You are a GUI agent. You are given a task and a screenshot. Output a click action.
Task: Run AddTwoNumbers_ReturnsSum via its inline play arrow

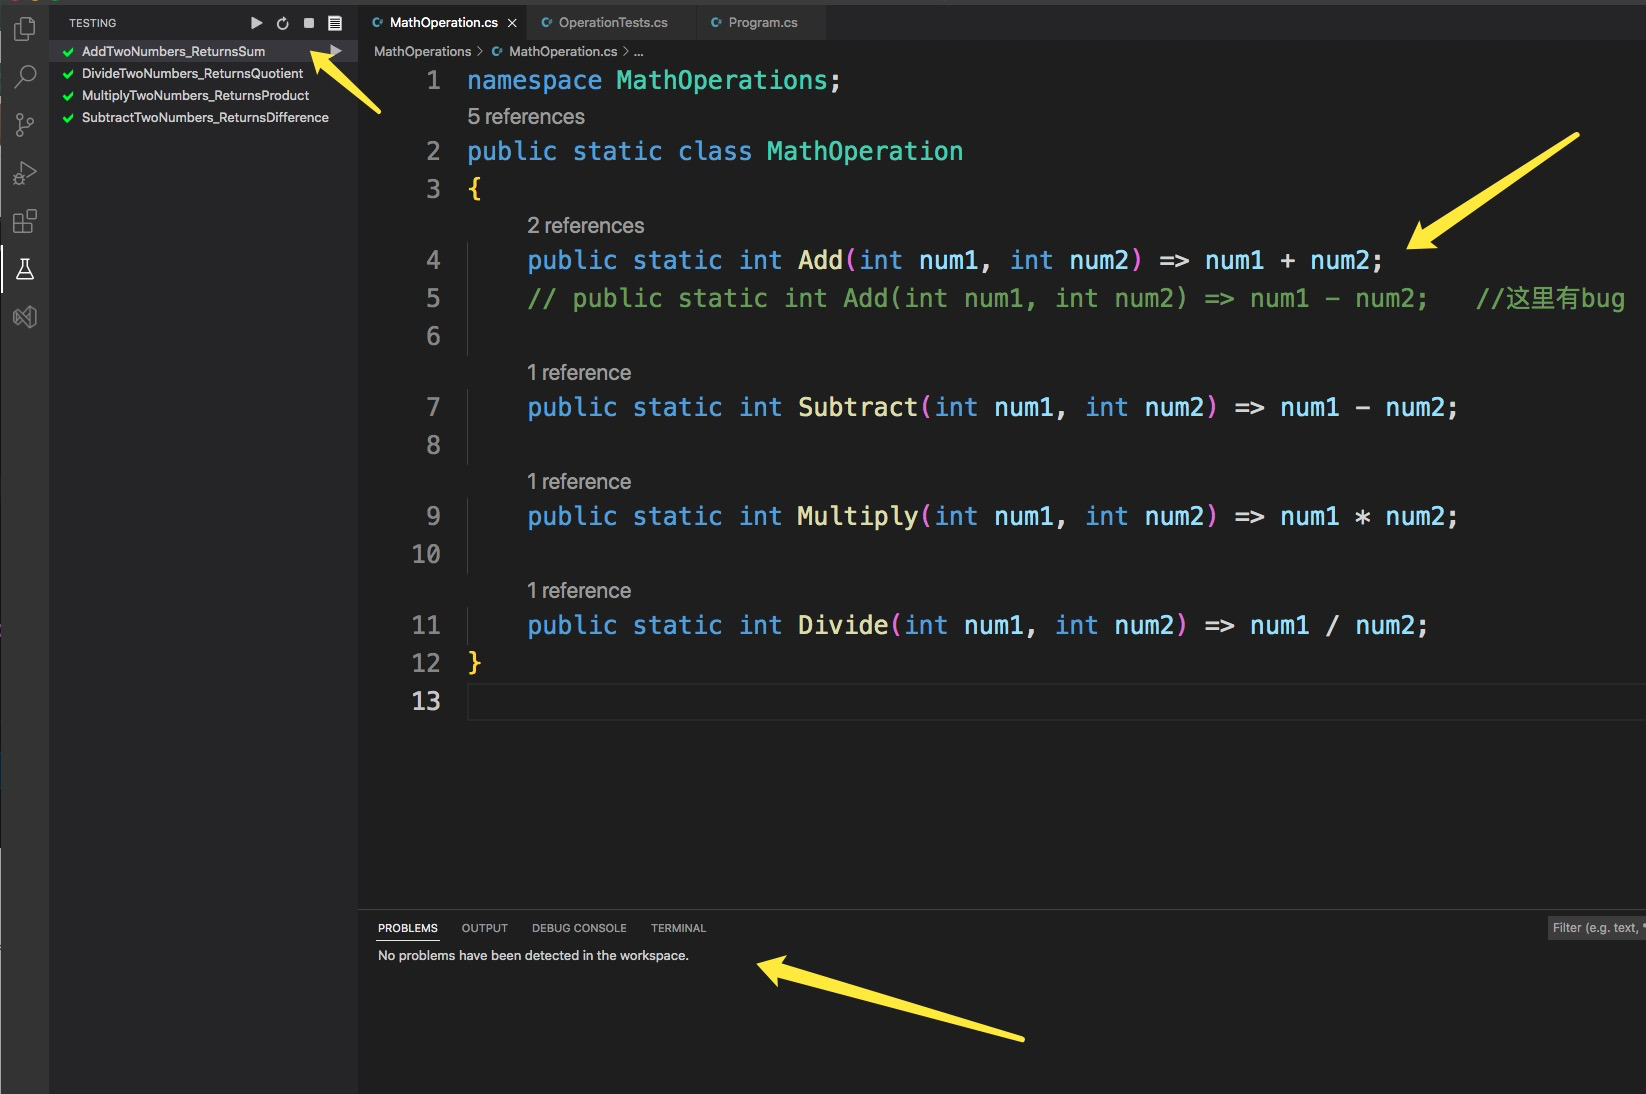[336, 50]
